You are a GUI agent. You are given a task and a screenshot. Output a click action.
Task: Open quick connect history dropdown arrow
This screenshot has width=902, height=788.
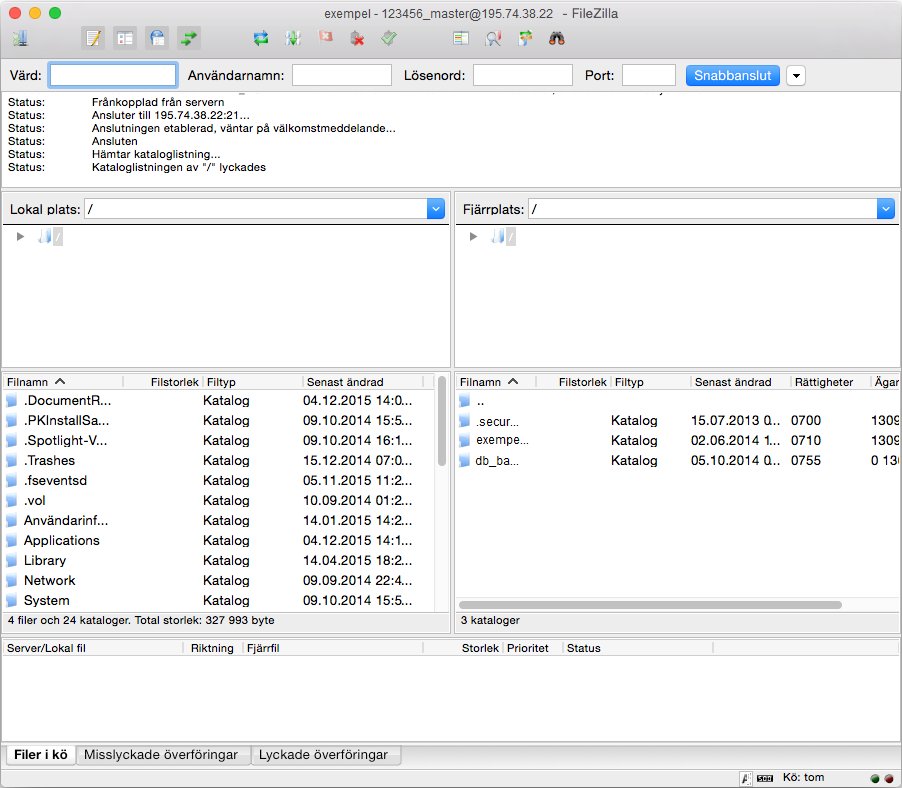796,75
